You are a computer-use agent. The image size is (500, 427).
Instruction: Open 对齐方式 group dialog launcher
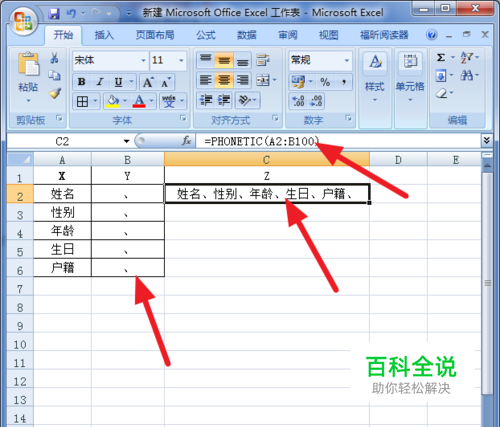click(275, 118)
